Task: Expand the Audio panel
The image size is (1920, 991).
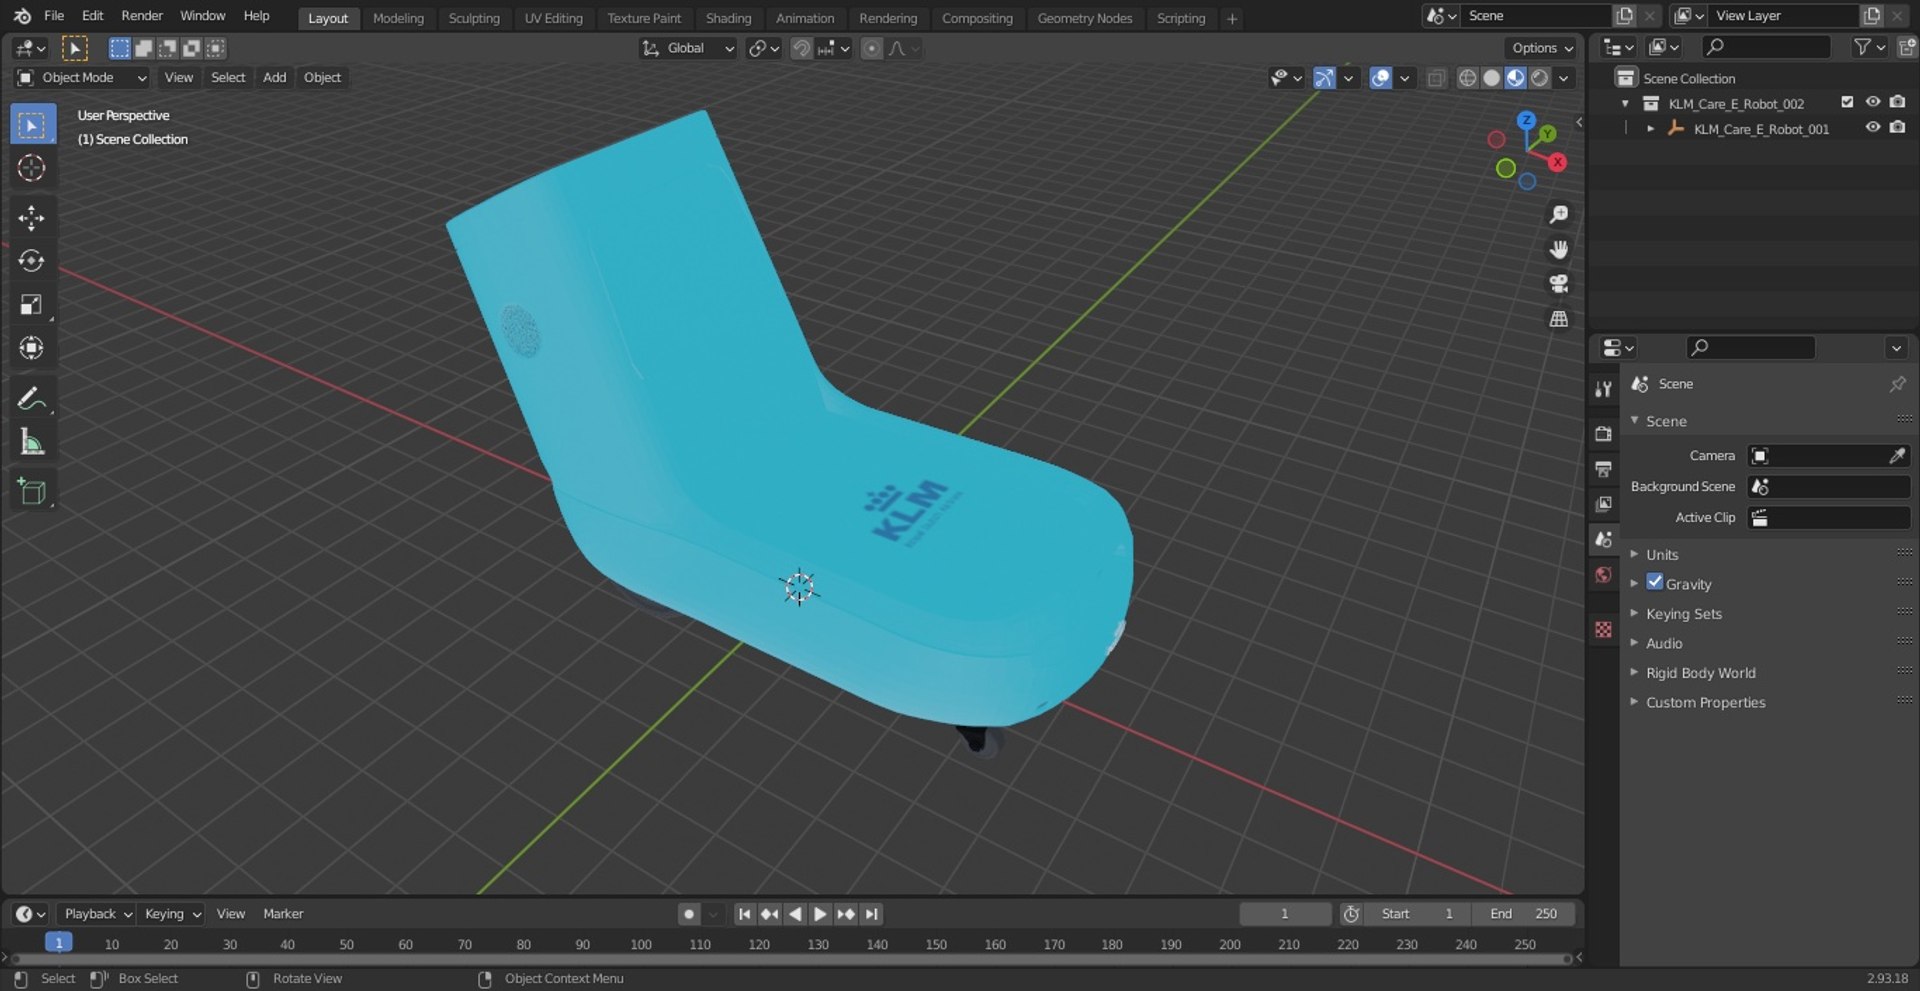Action: [x=1664, y=644]
